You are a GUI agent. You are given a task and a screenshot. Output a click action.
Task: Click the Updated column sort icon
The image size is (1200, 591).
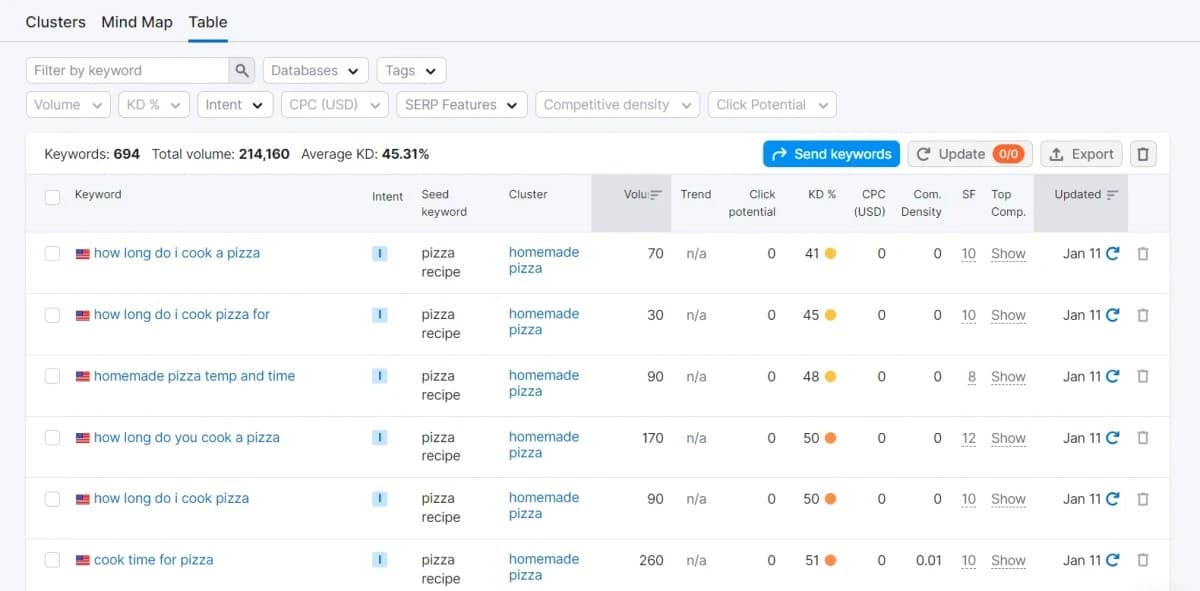point(1112,195)
